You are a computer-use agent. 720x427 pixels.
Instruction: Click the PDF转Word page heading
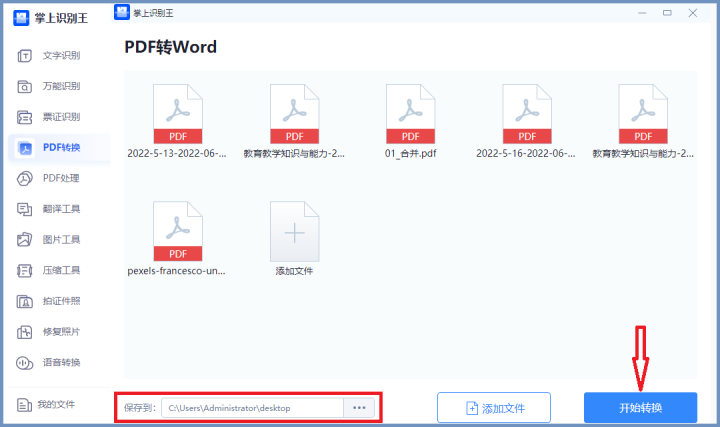[x=170, y=47]
